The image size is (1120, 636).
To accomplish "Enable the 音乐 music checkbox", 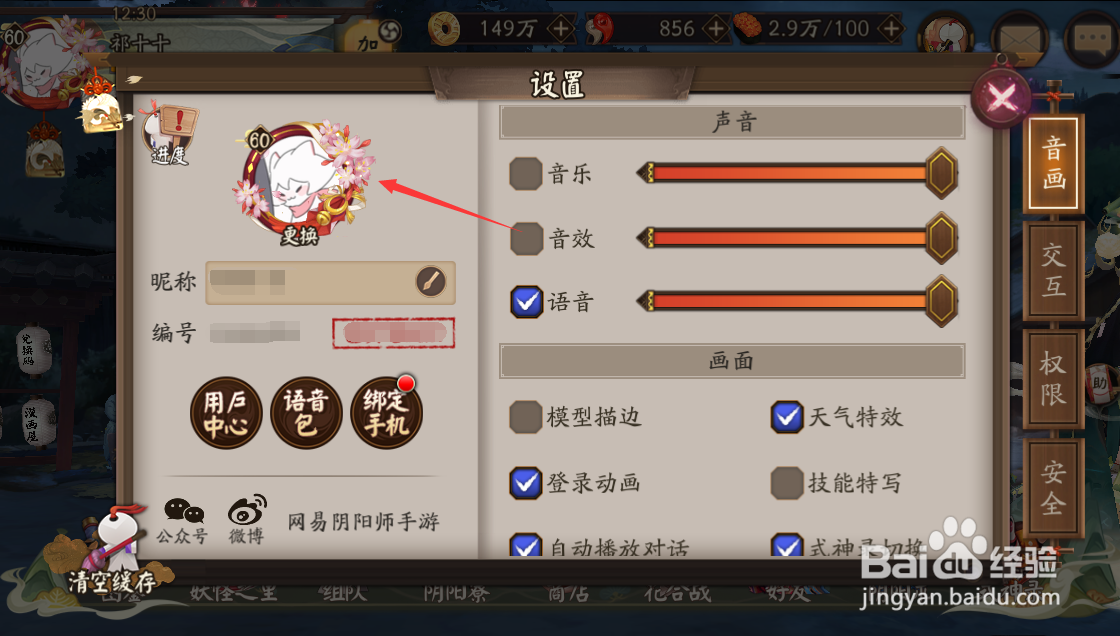I will [526, 174].
